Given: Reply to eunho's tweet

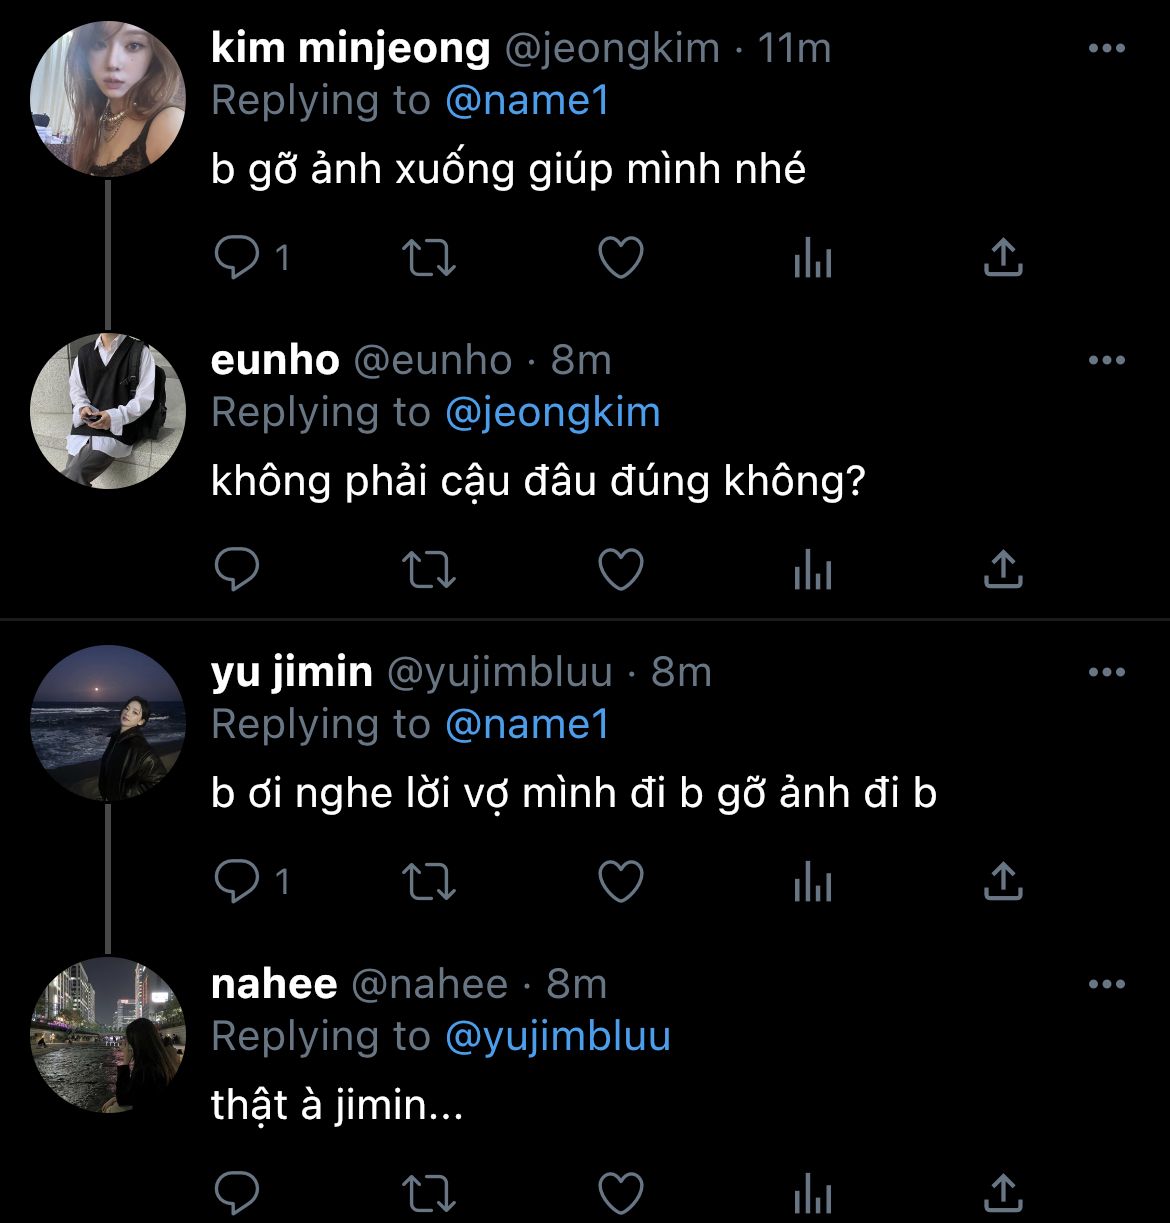Looking at the screenshot, I should pos(238,570).
